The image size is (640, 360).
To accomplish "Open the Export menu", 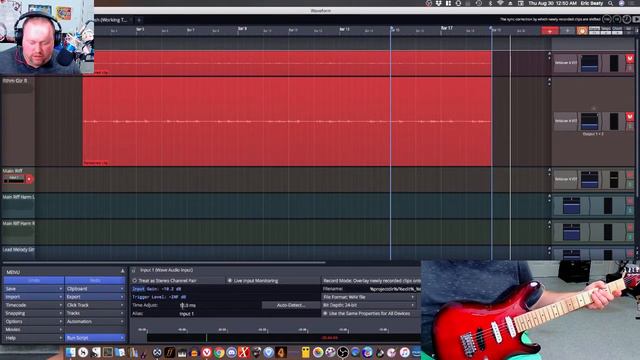I will click(x=95, y=297).
